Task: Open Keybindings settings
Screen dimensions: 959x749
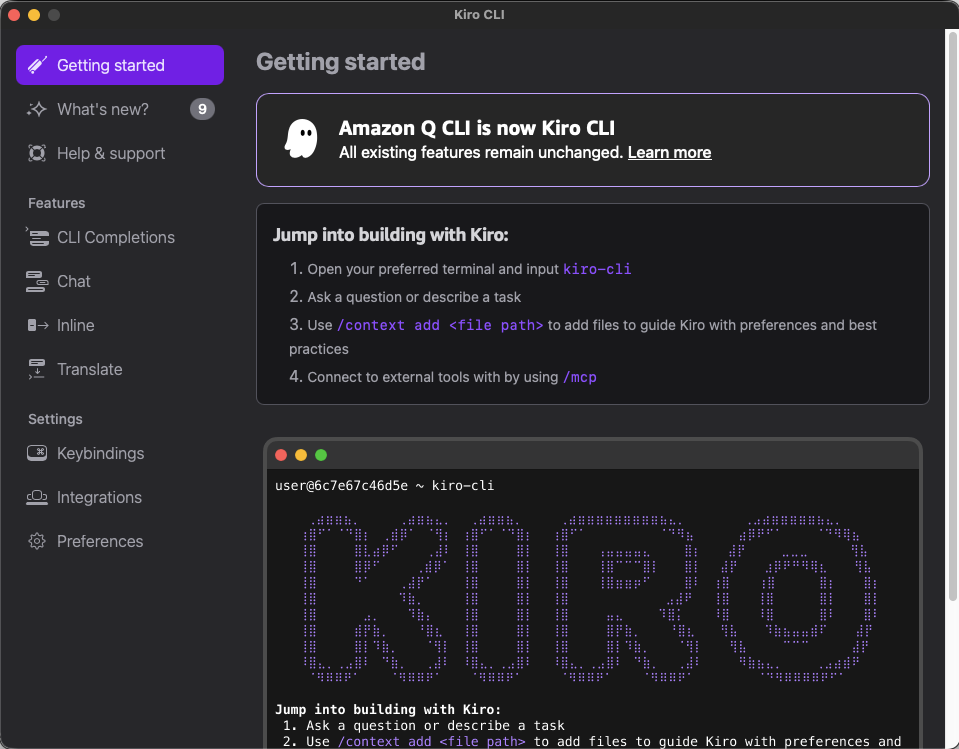Action: pos(120,453)
